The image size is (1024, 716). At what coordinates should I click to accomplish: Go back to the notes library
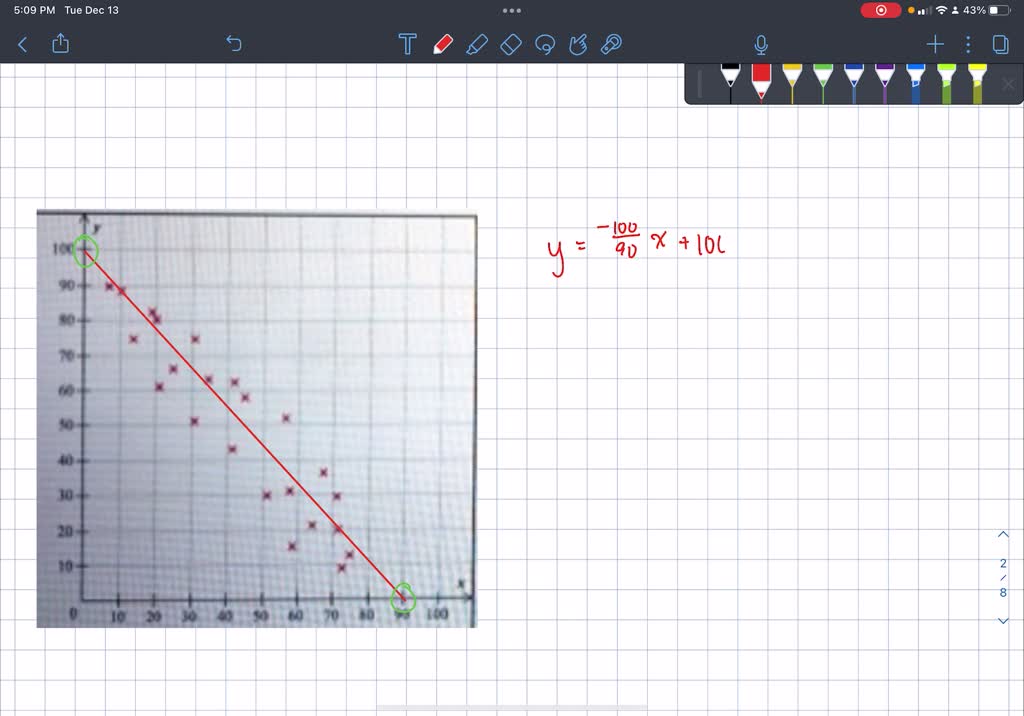[22, 44]
